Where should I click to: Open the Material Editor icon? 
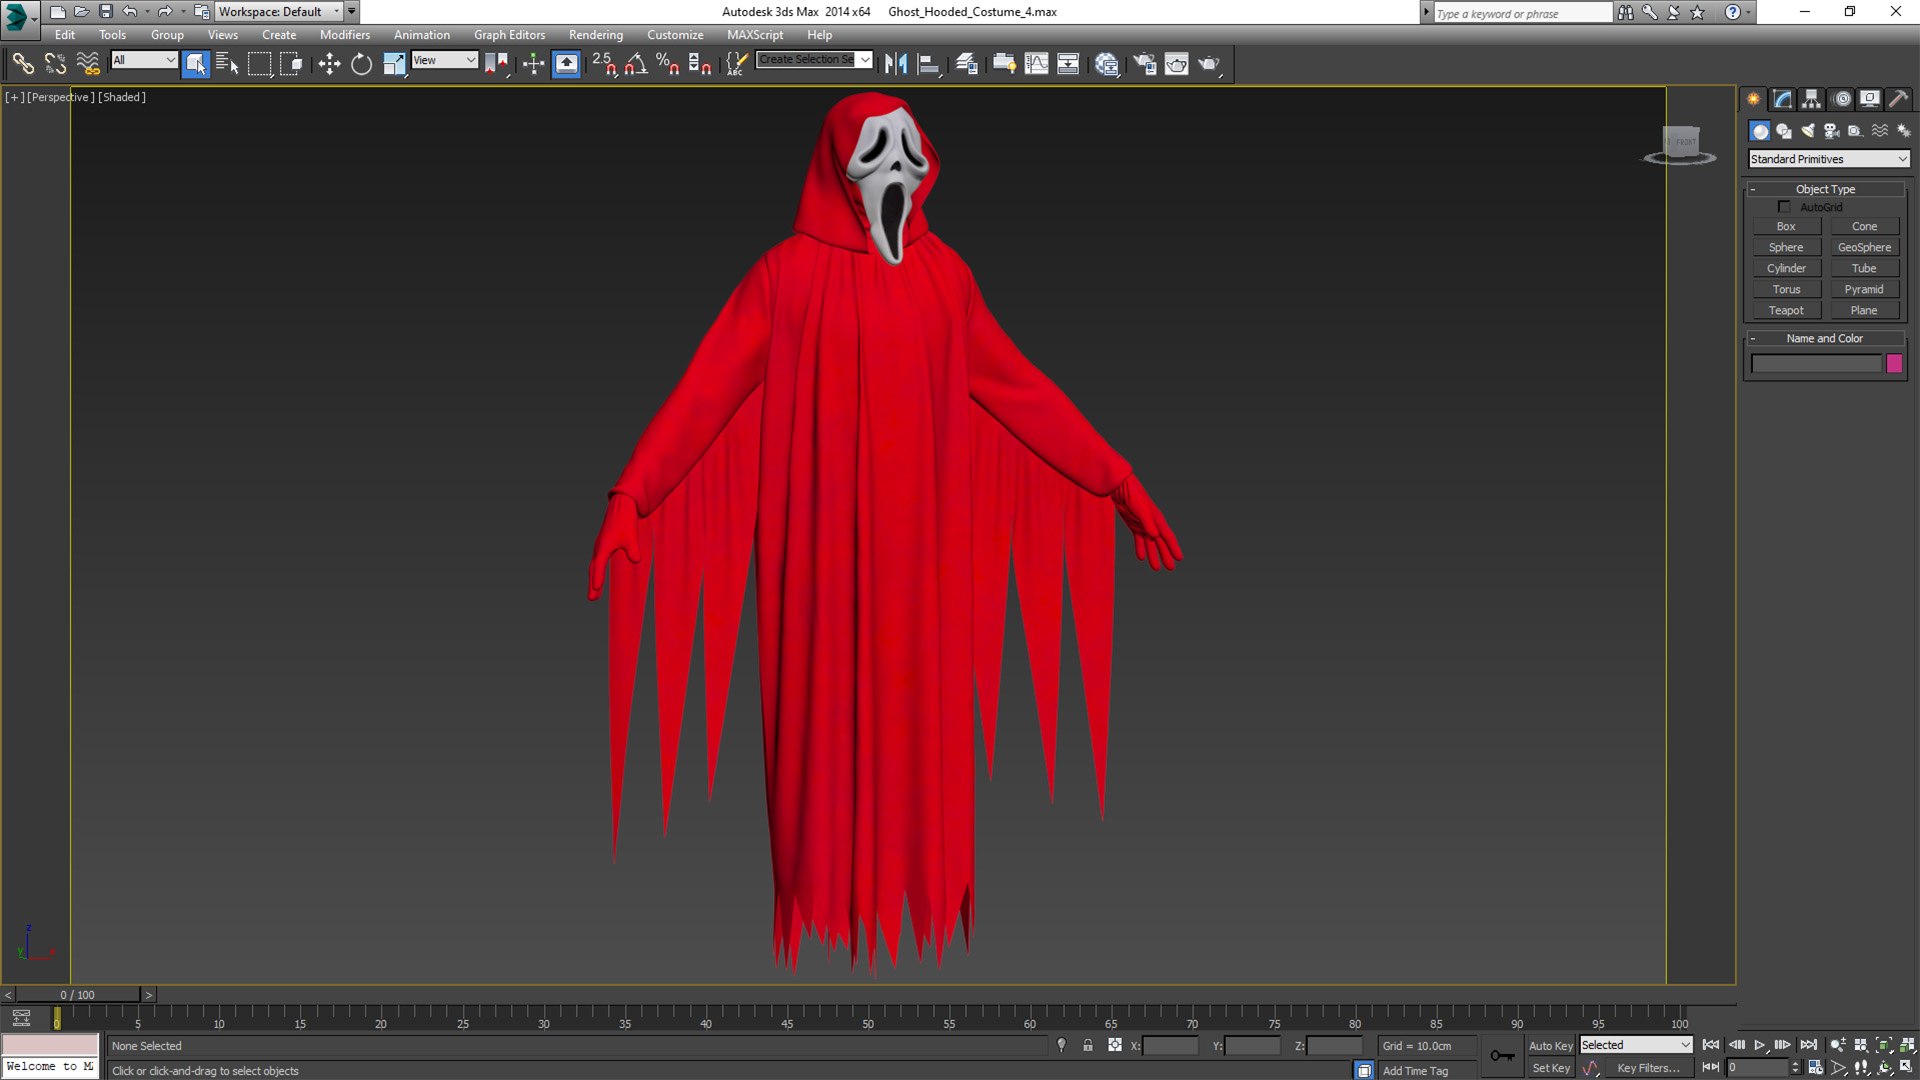1106,64
